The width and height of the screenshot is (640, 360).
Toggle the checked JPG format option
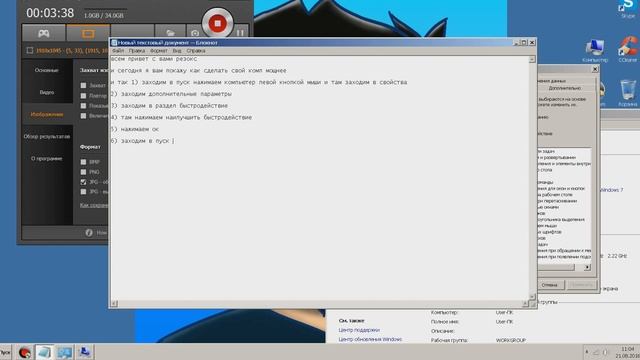83,182
